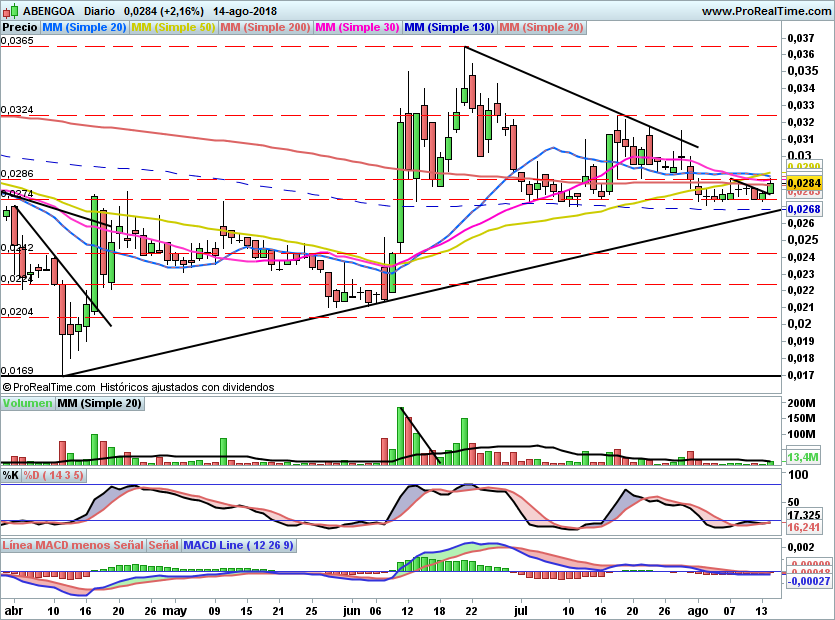Click the 17.325 stochastic value

coord(804,515)
